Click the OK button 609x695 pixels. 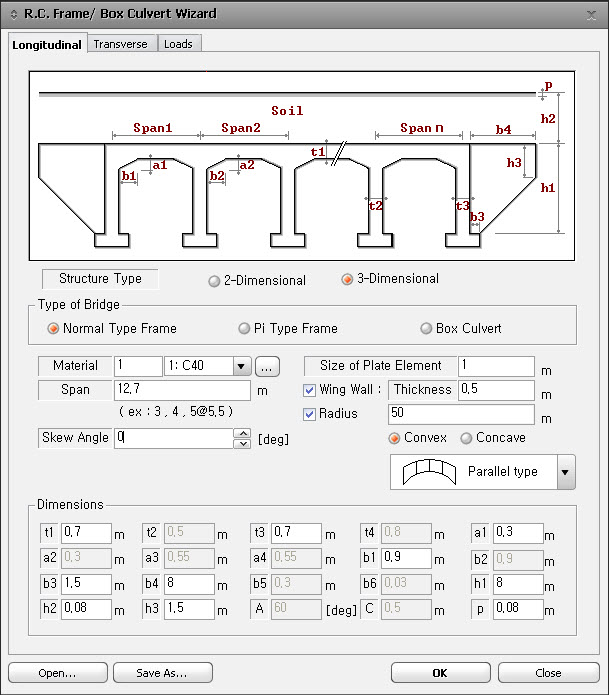point(440,673)
